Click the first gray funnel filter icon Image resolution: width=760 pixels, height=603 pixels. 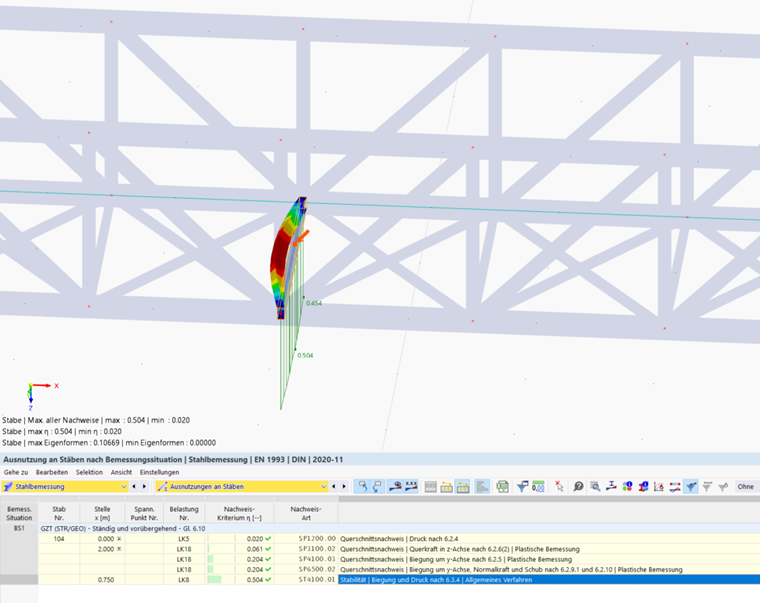coord(707,486)
